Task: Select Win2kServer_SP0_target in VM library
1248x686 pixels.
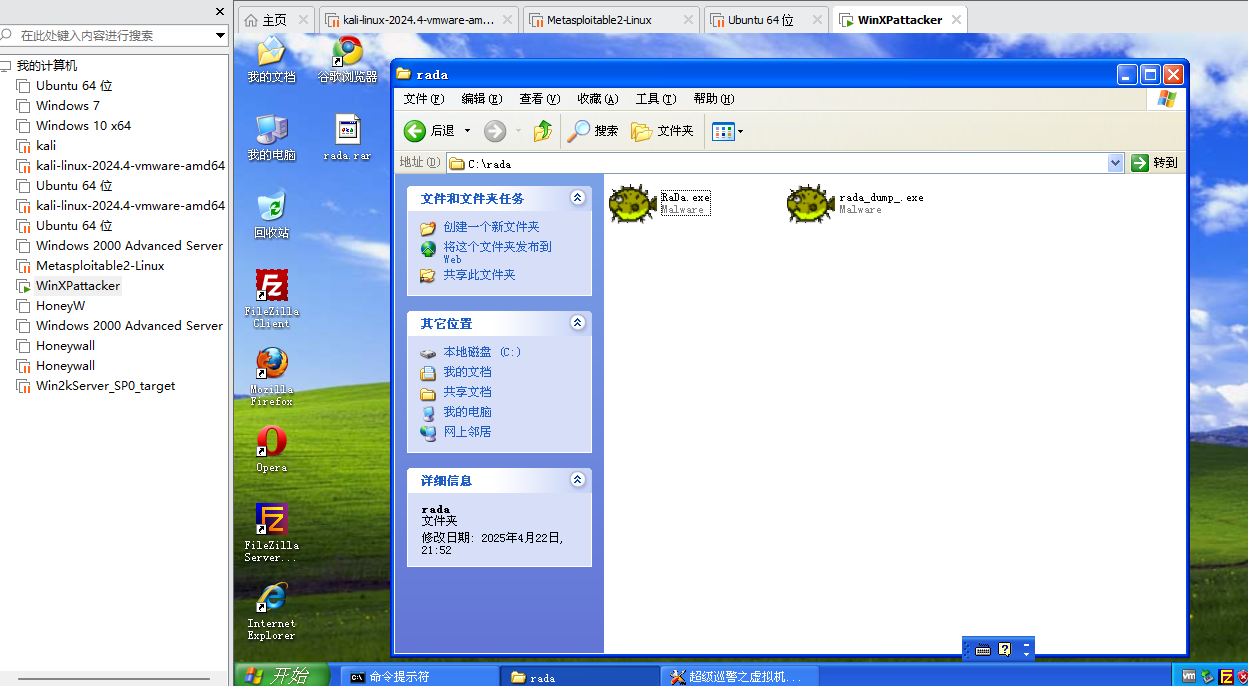Action: [x=105, y=386]
